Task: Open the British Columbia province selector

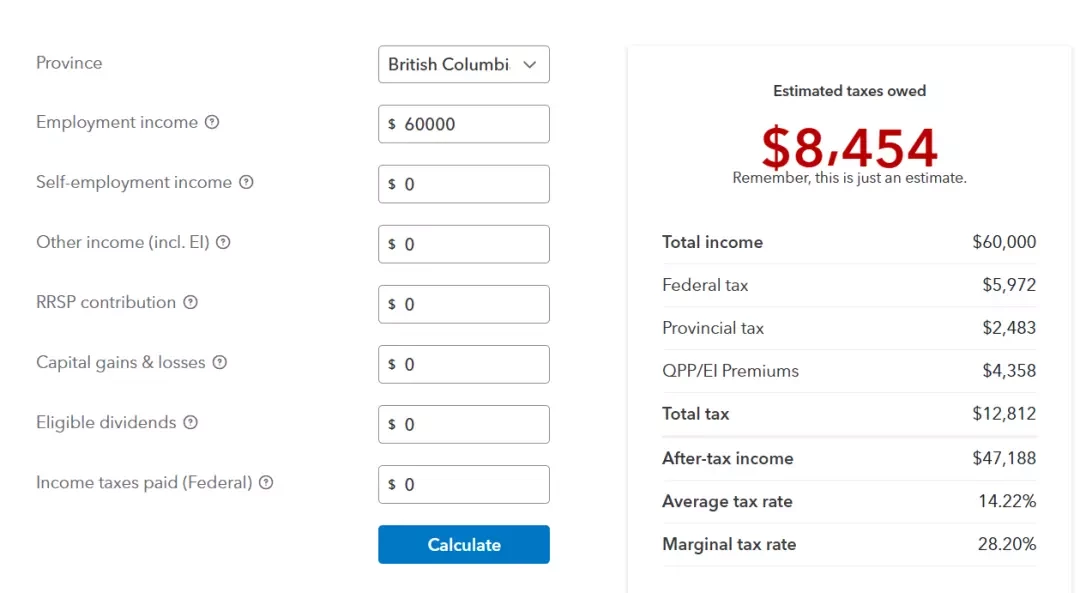Action: [x=464, y=64]
